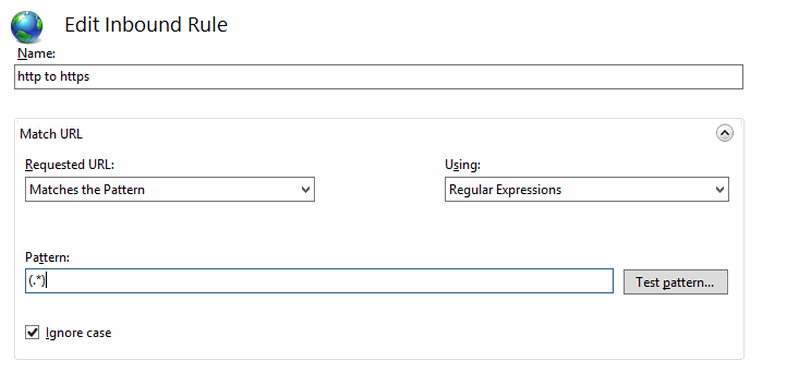Select the 'Regular Expressions' combo box
Image resolution: width=799 pixels, height=373 pixels.
(x=587, y=190)
